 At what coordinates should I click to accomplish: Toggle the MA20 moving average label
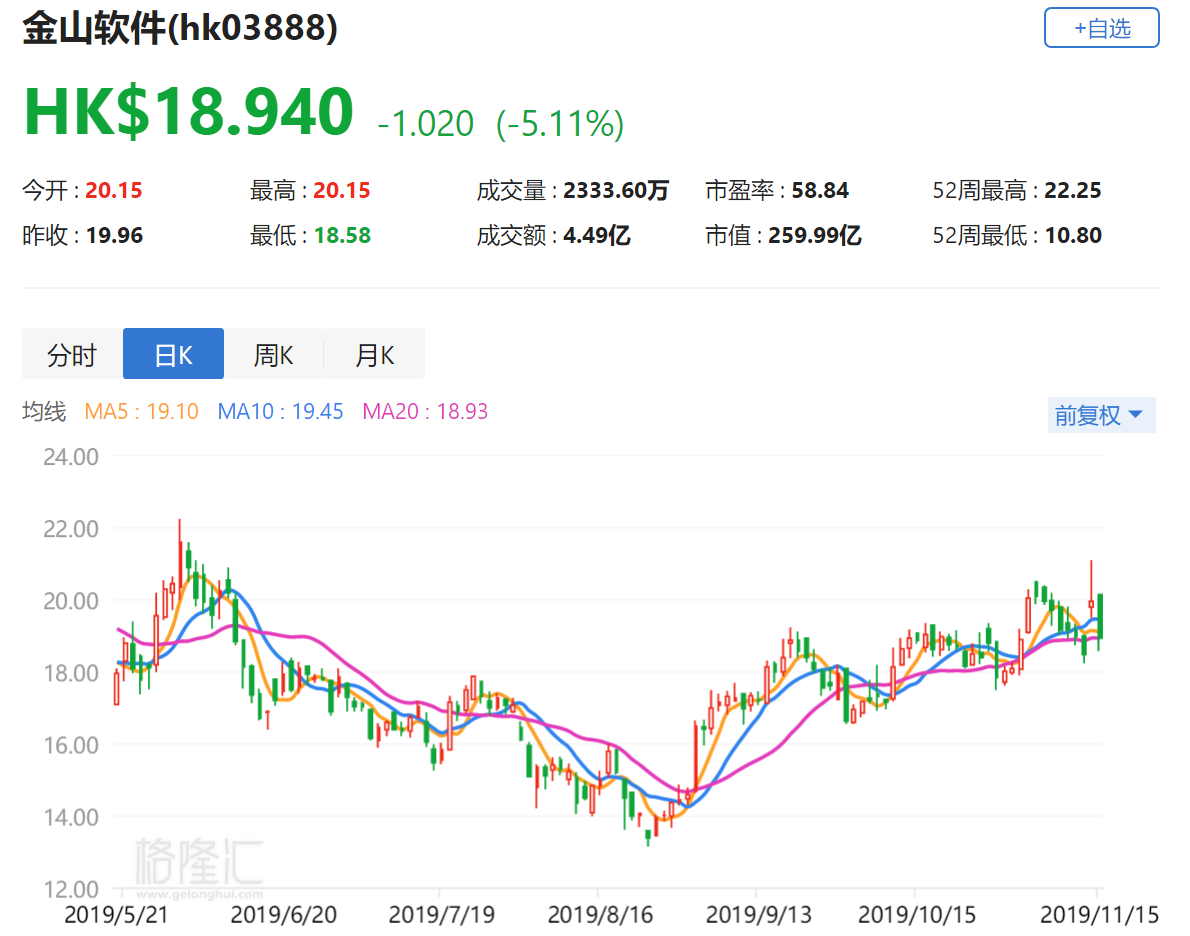click(425, 411)
